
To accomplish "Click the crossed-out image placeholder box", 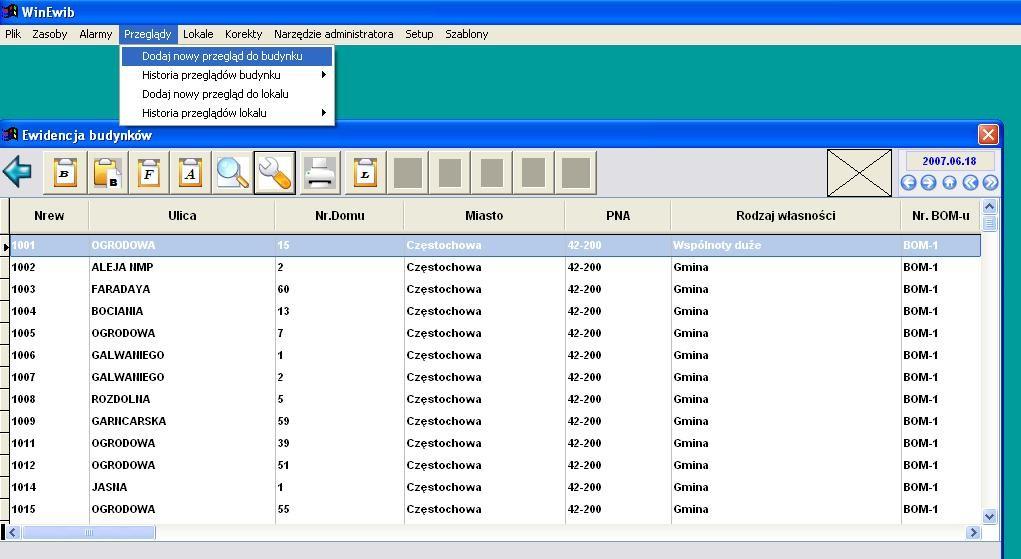I will tap(860, 173).
